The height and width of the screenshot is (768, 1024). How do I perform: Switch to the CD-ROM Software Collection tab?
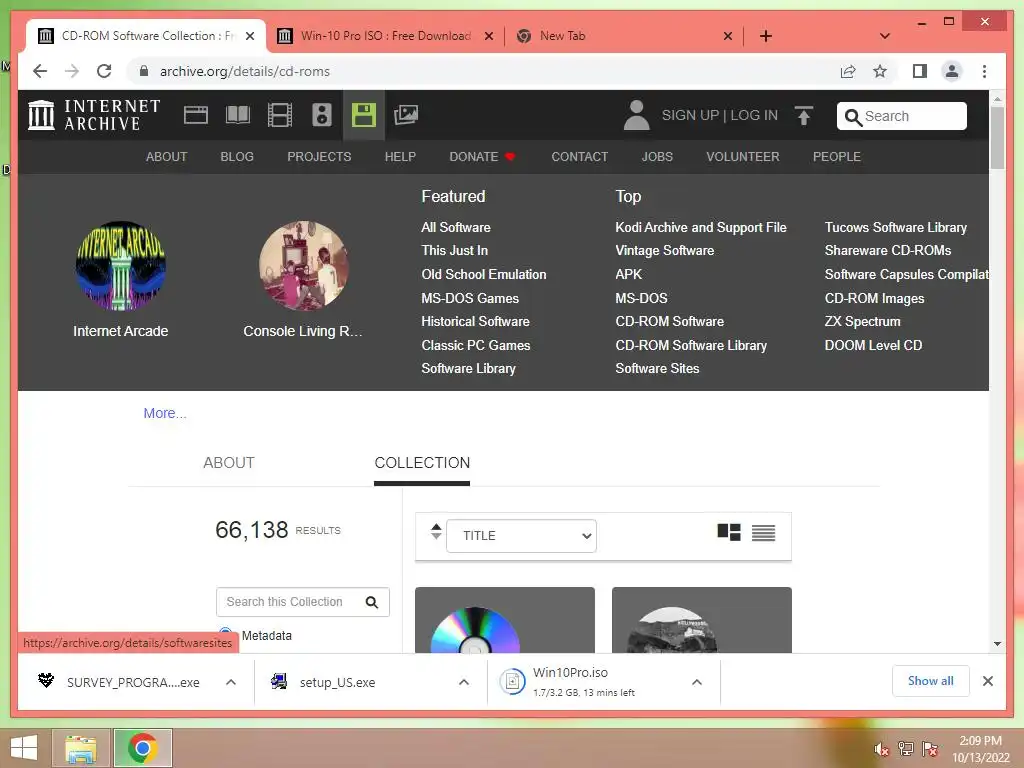click(146, 36)
